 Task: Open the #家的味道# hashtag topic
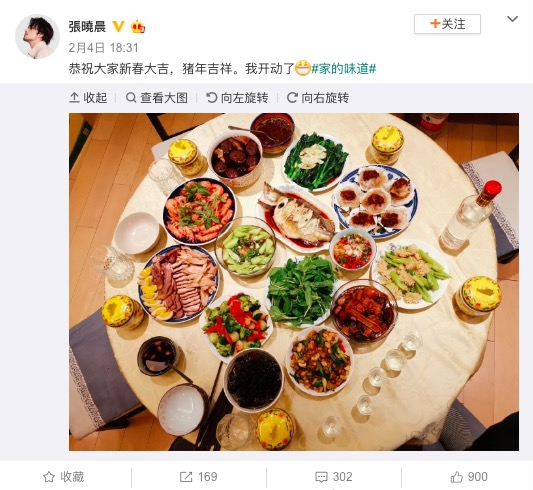tap(344, 69)
